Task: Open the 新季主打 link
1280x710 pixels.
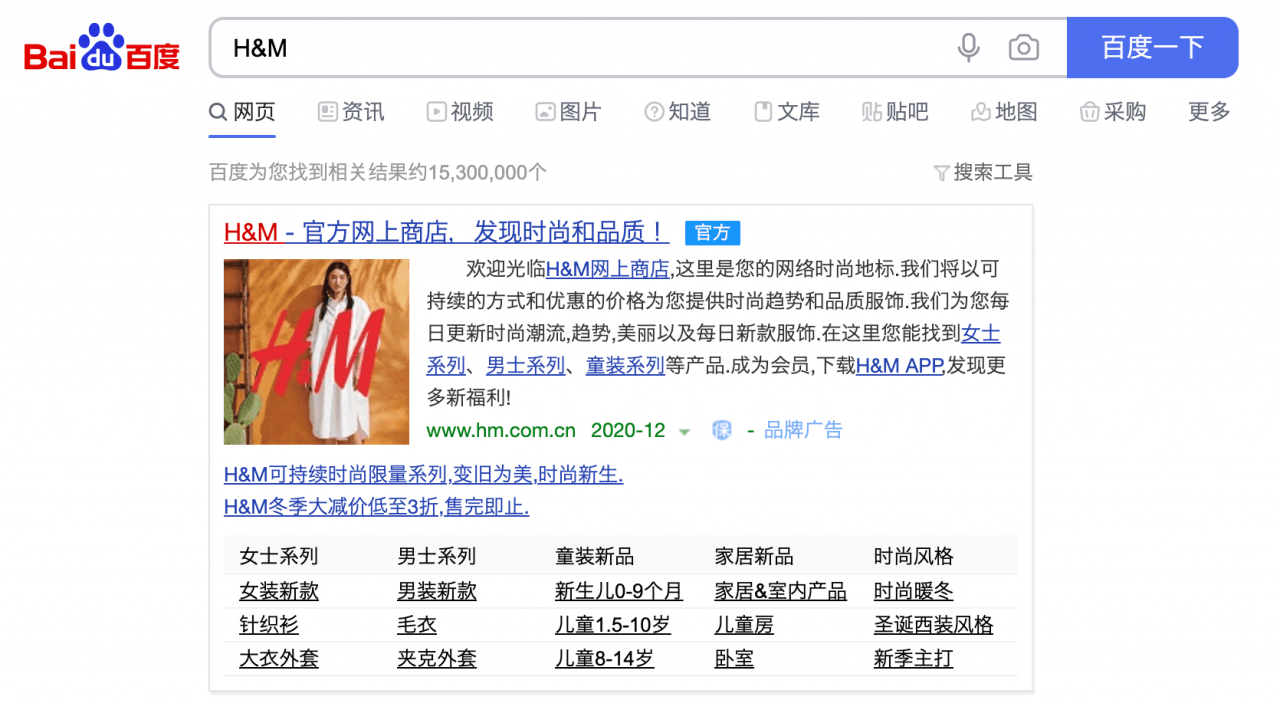Action: click(914, 659)
